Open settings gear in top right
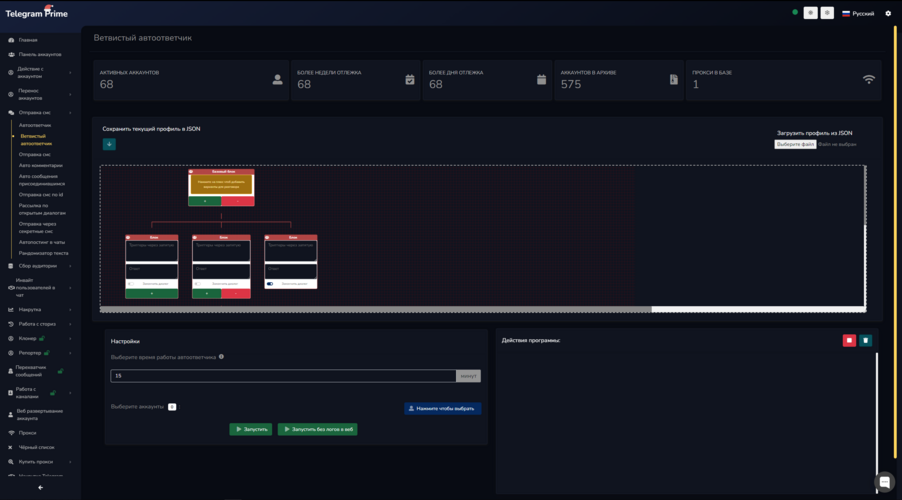The height and width of the screenshot is (500, 902). click(888, 14)
